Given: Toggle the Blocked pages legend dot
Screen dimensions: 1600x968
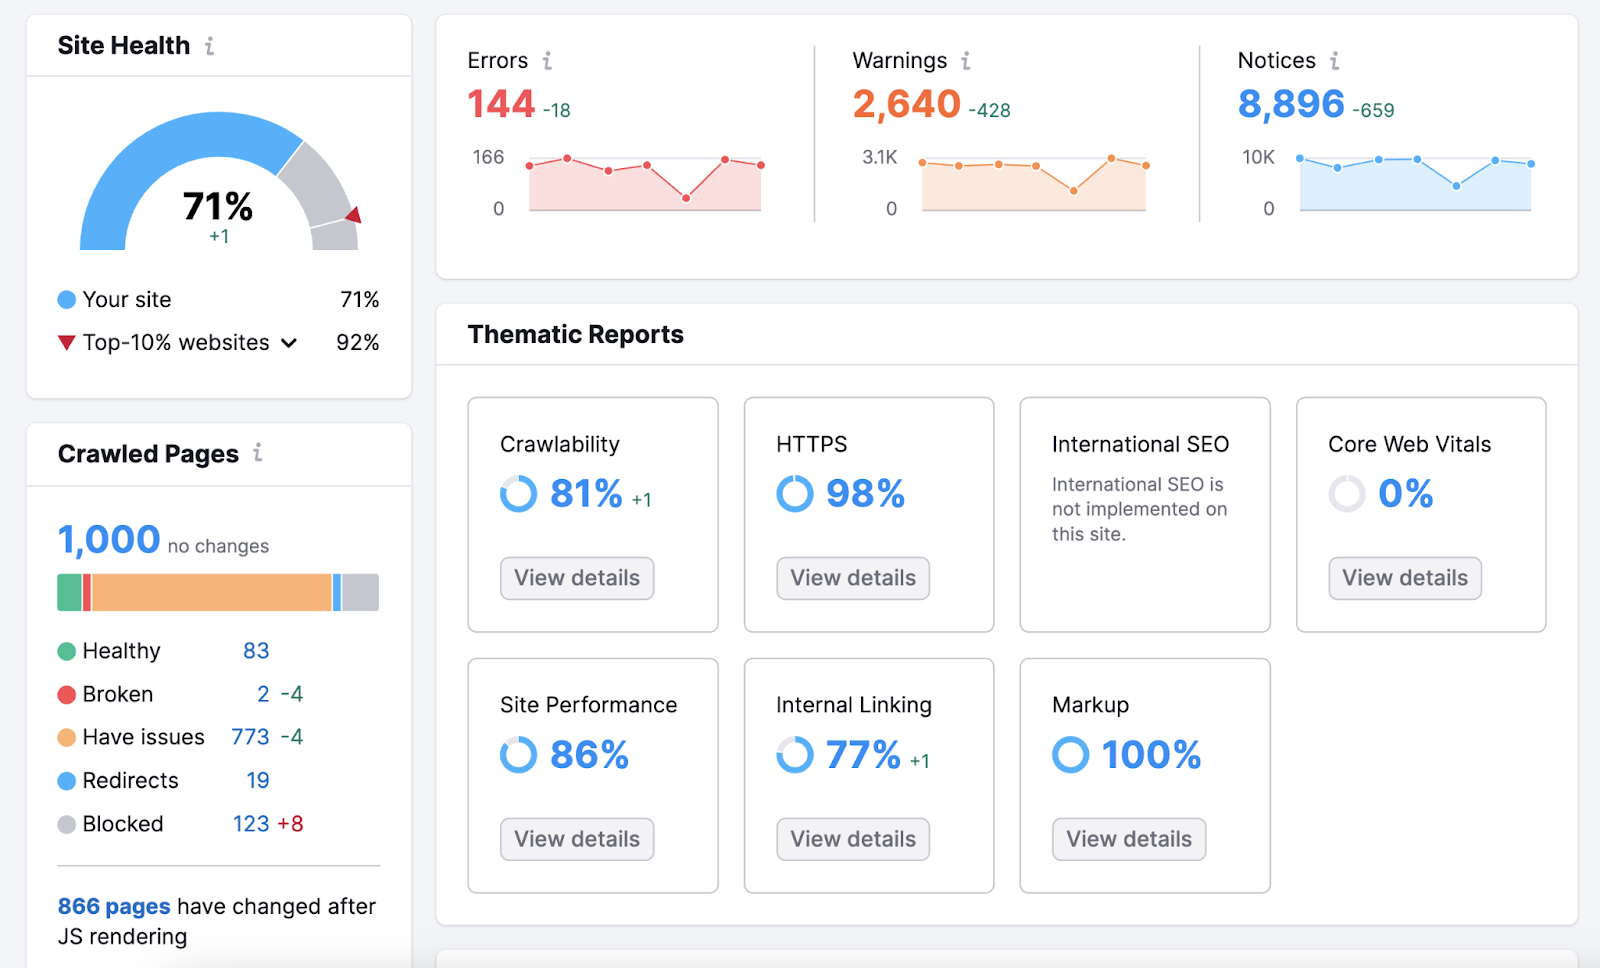Looking at the screenshot, I should 66,823.
